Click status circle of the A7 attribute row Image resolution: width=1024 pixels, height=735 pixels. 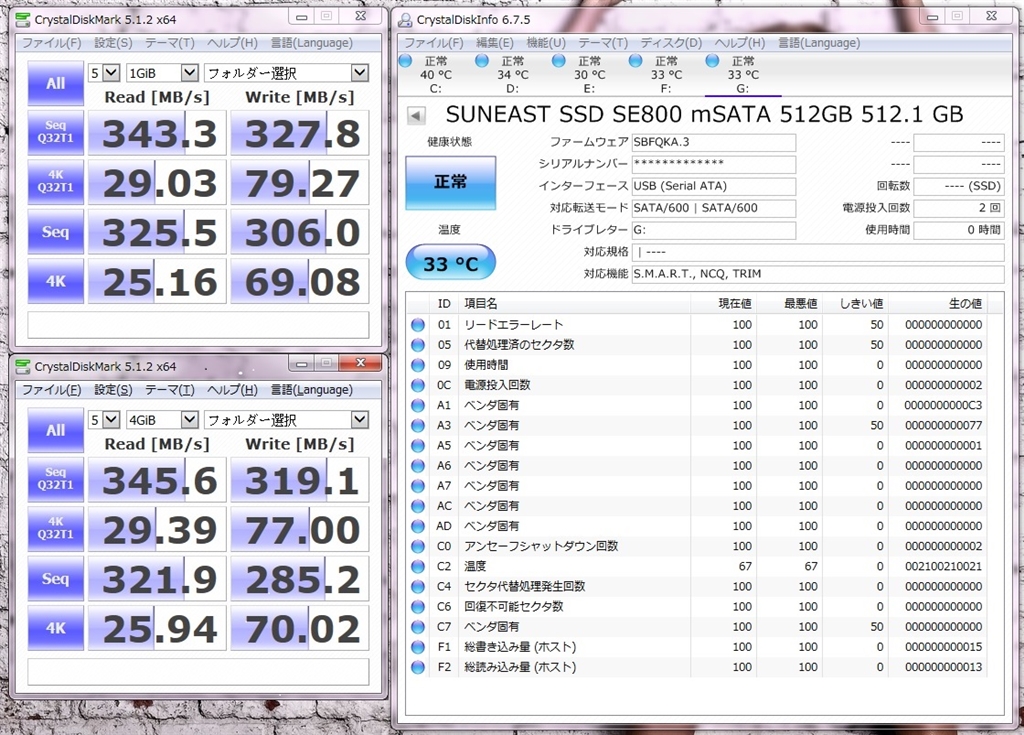pyautogui.click(x=418, y=486)
